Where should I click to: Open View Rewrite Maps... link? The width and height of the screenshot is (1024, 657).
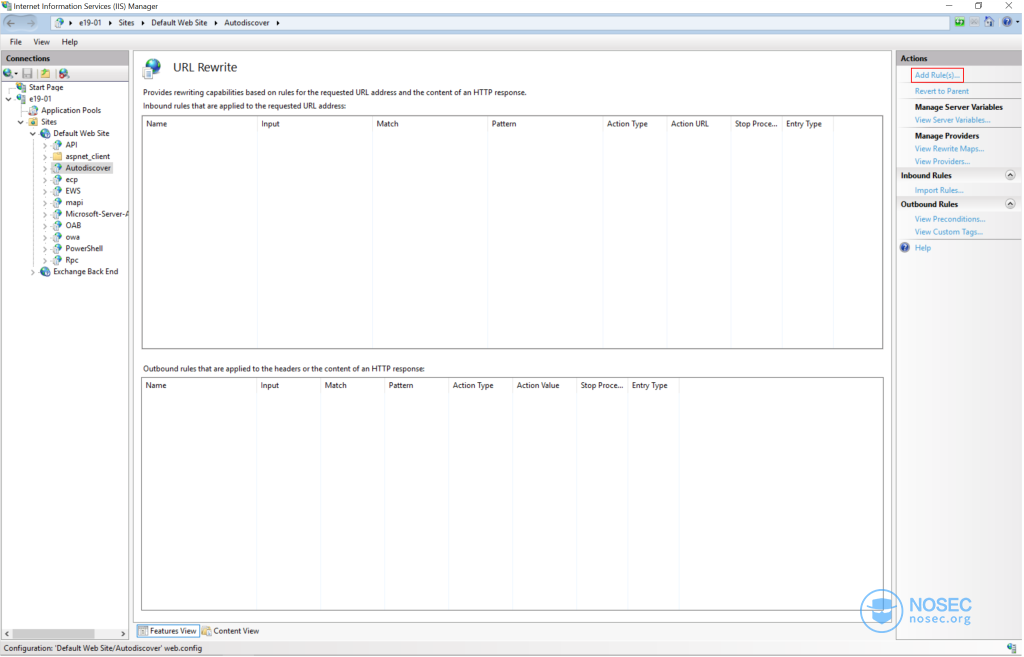pyautogui.click(x=950, y=149)
